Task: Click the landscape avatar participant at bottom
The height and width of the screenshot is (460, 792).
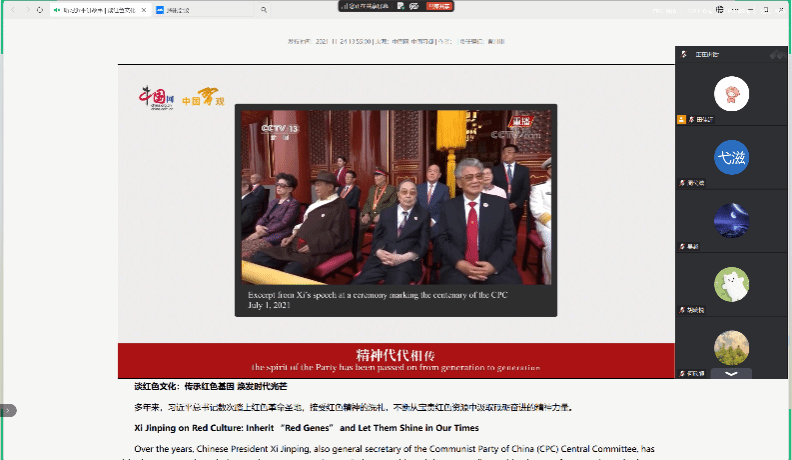Action: click(731, 346)
